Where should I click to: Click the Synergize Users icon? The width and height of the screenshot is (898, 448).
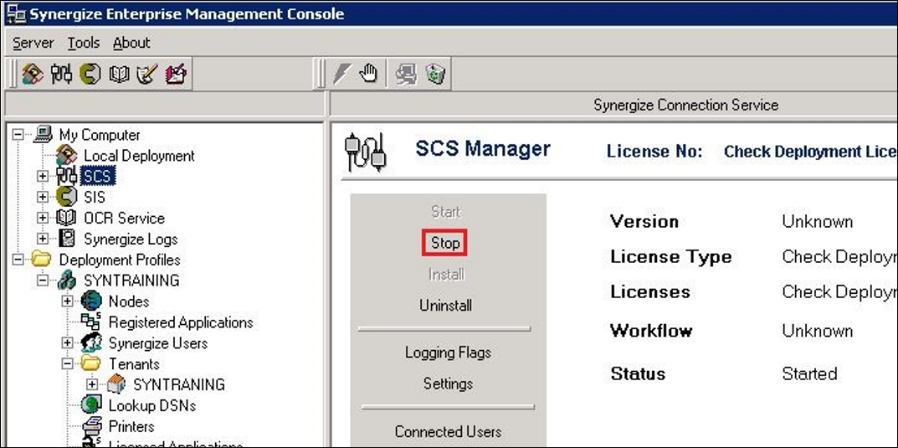click(92, 343)
